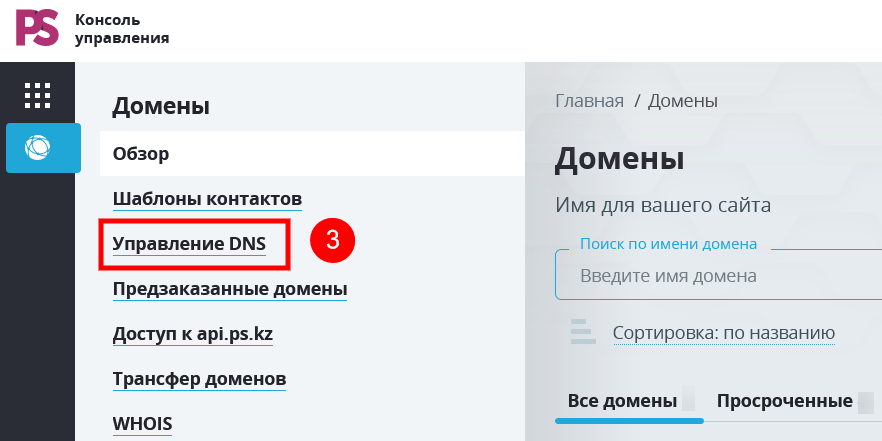Click the PS logo

(37, 28)
